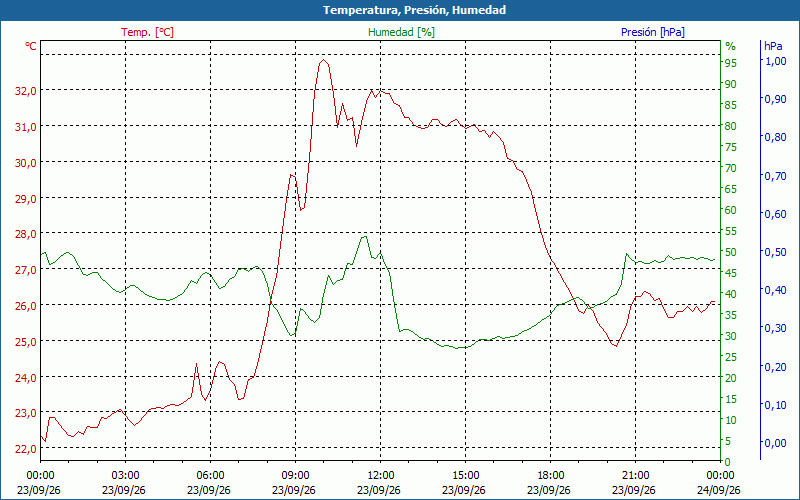Click the 50 humidity axis tick label
Screen dimensions: 800x500
pyautogui.click(x=731, y=252)
